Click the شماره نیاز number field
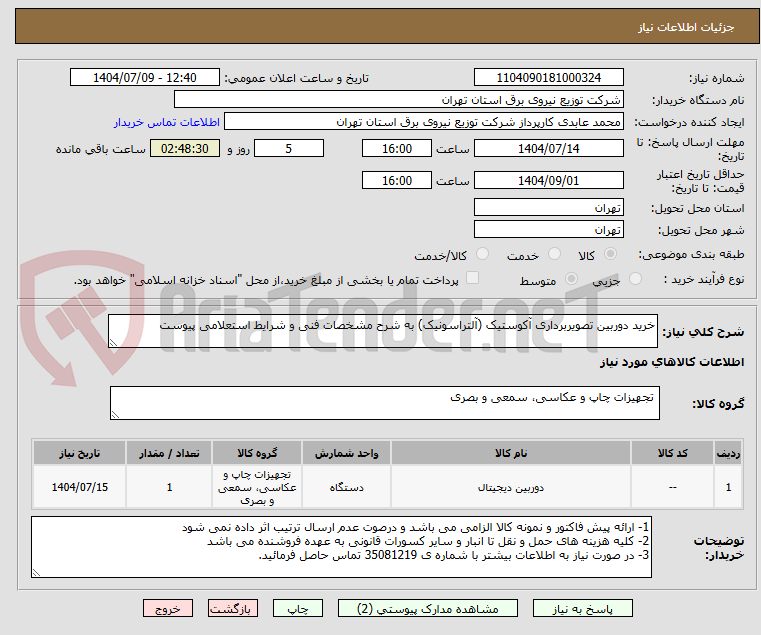761x635 pixels. point(549,78)
